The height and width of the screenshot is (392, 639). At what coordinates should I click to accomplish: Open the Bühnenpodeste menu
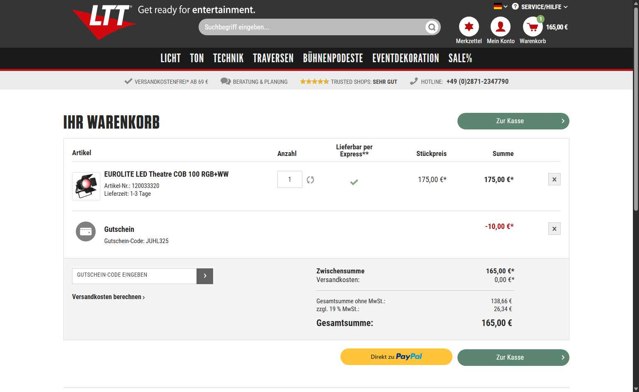[333, 58]
